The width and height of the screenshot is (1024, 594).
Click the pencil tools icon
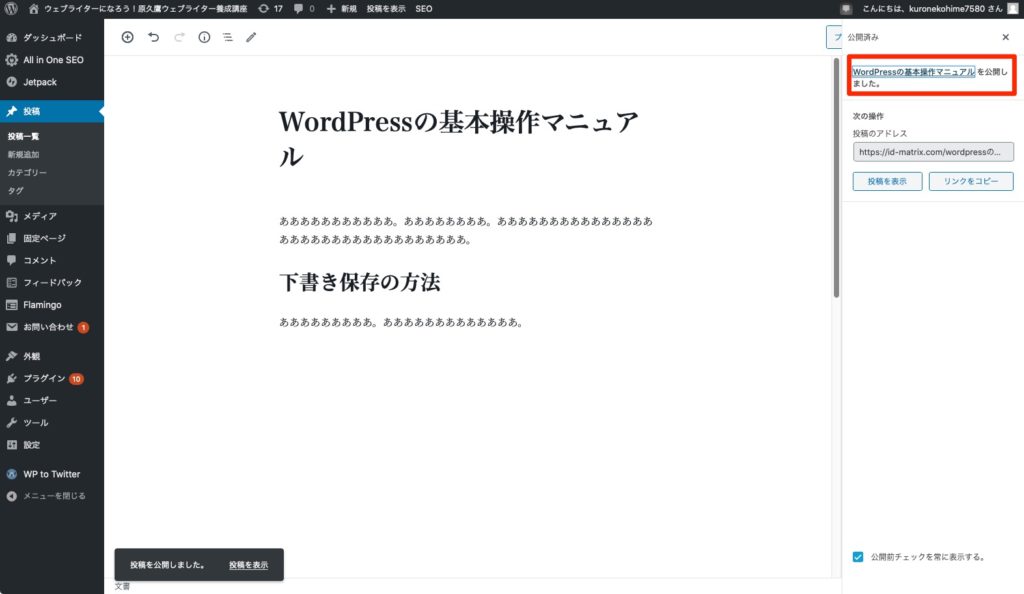(x=251, y=37)
